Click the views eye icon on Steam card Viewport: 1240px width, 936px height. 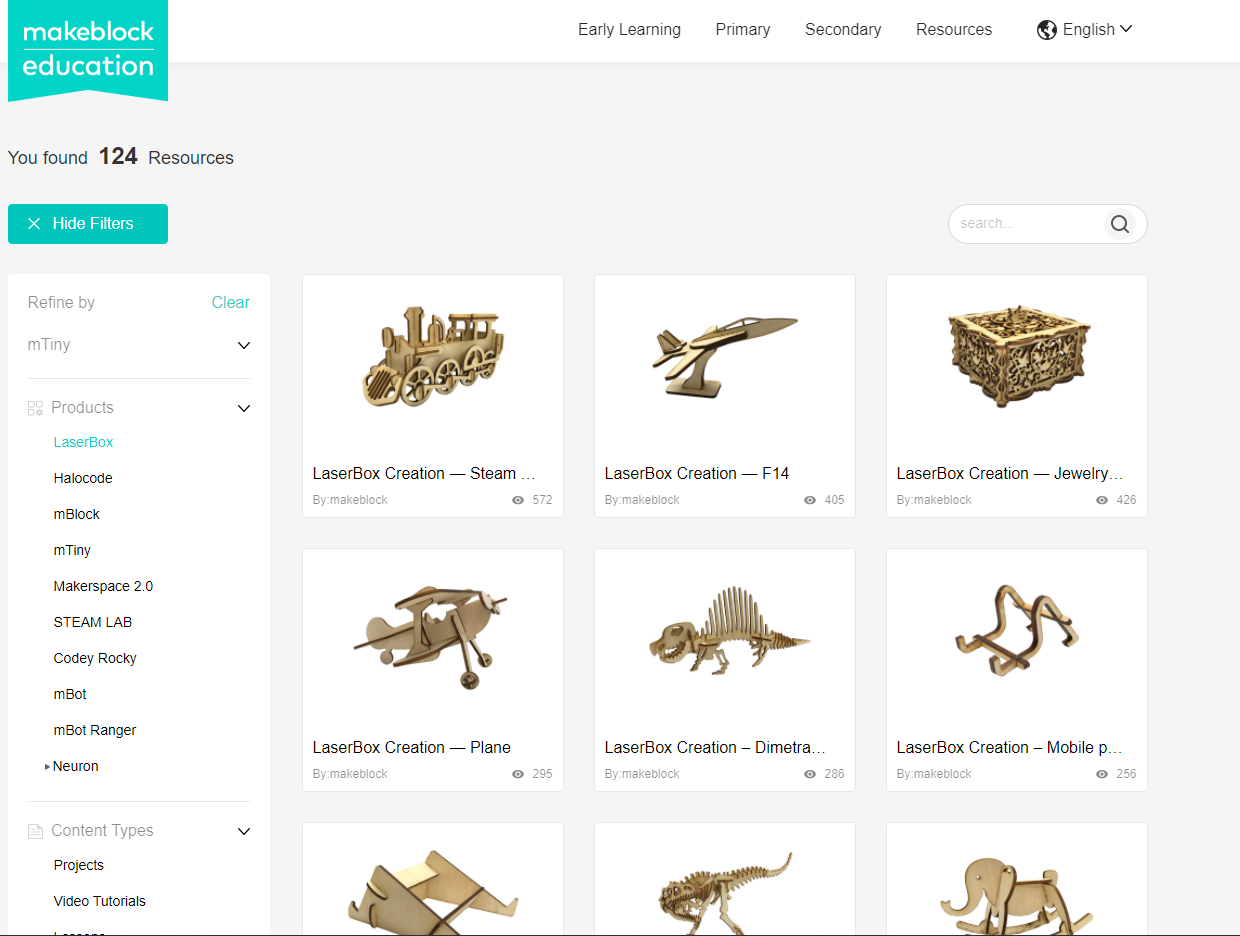(x=518, y=500)
